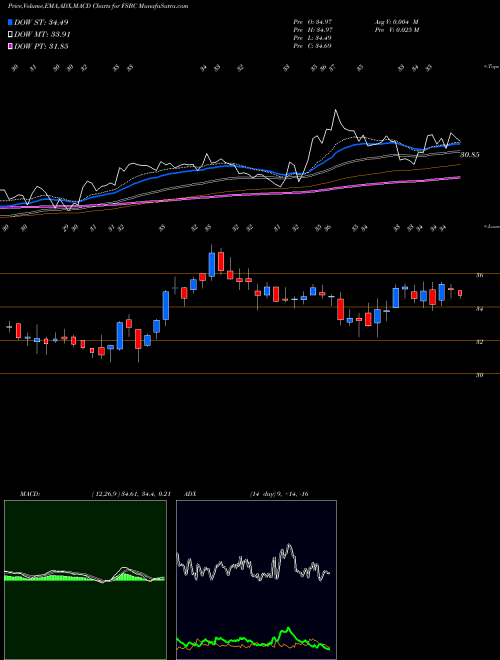Screen dimensions: 500x660
Task: Click the 36 price axis label
Action: coord(479,275)
